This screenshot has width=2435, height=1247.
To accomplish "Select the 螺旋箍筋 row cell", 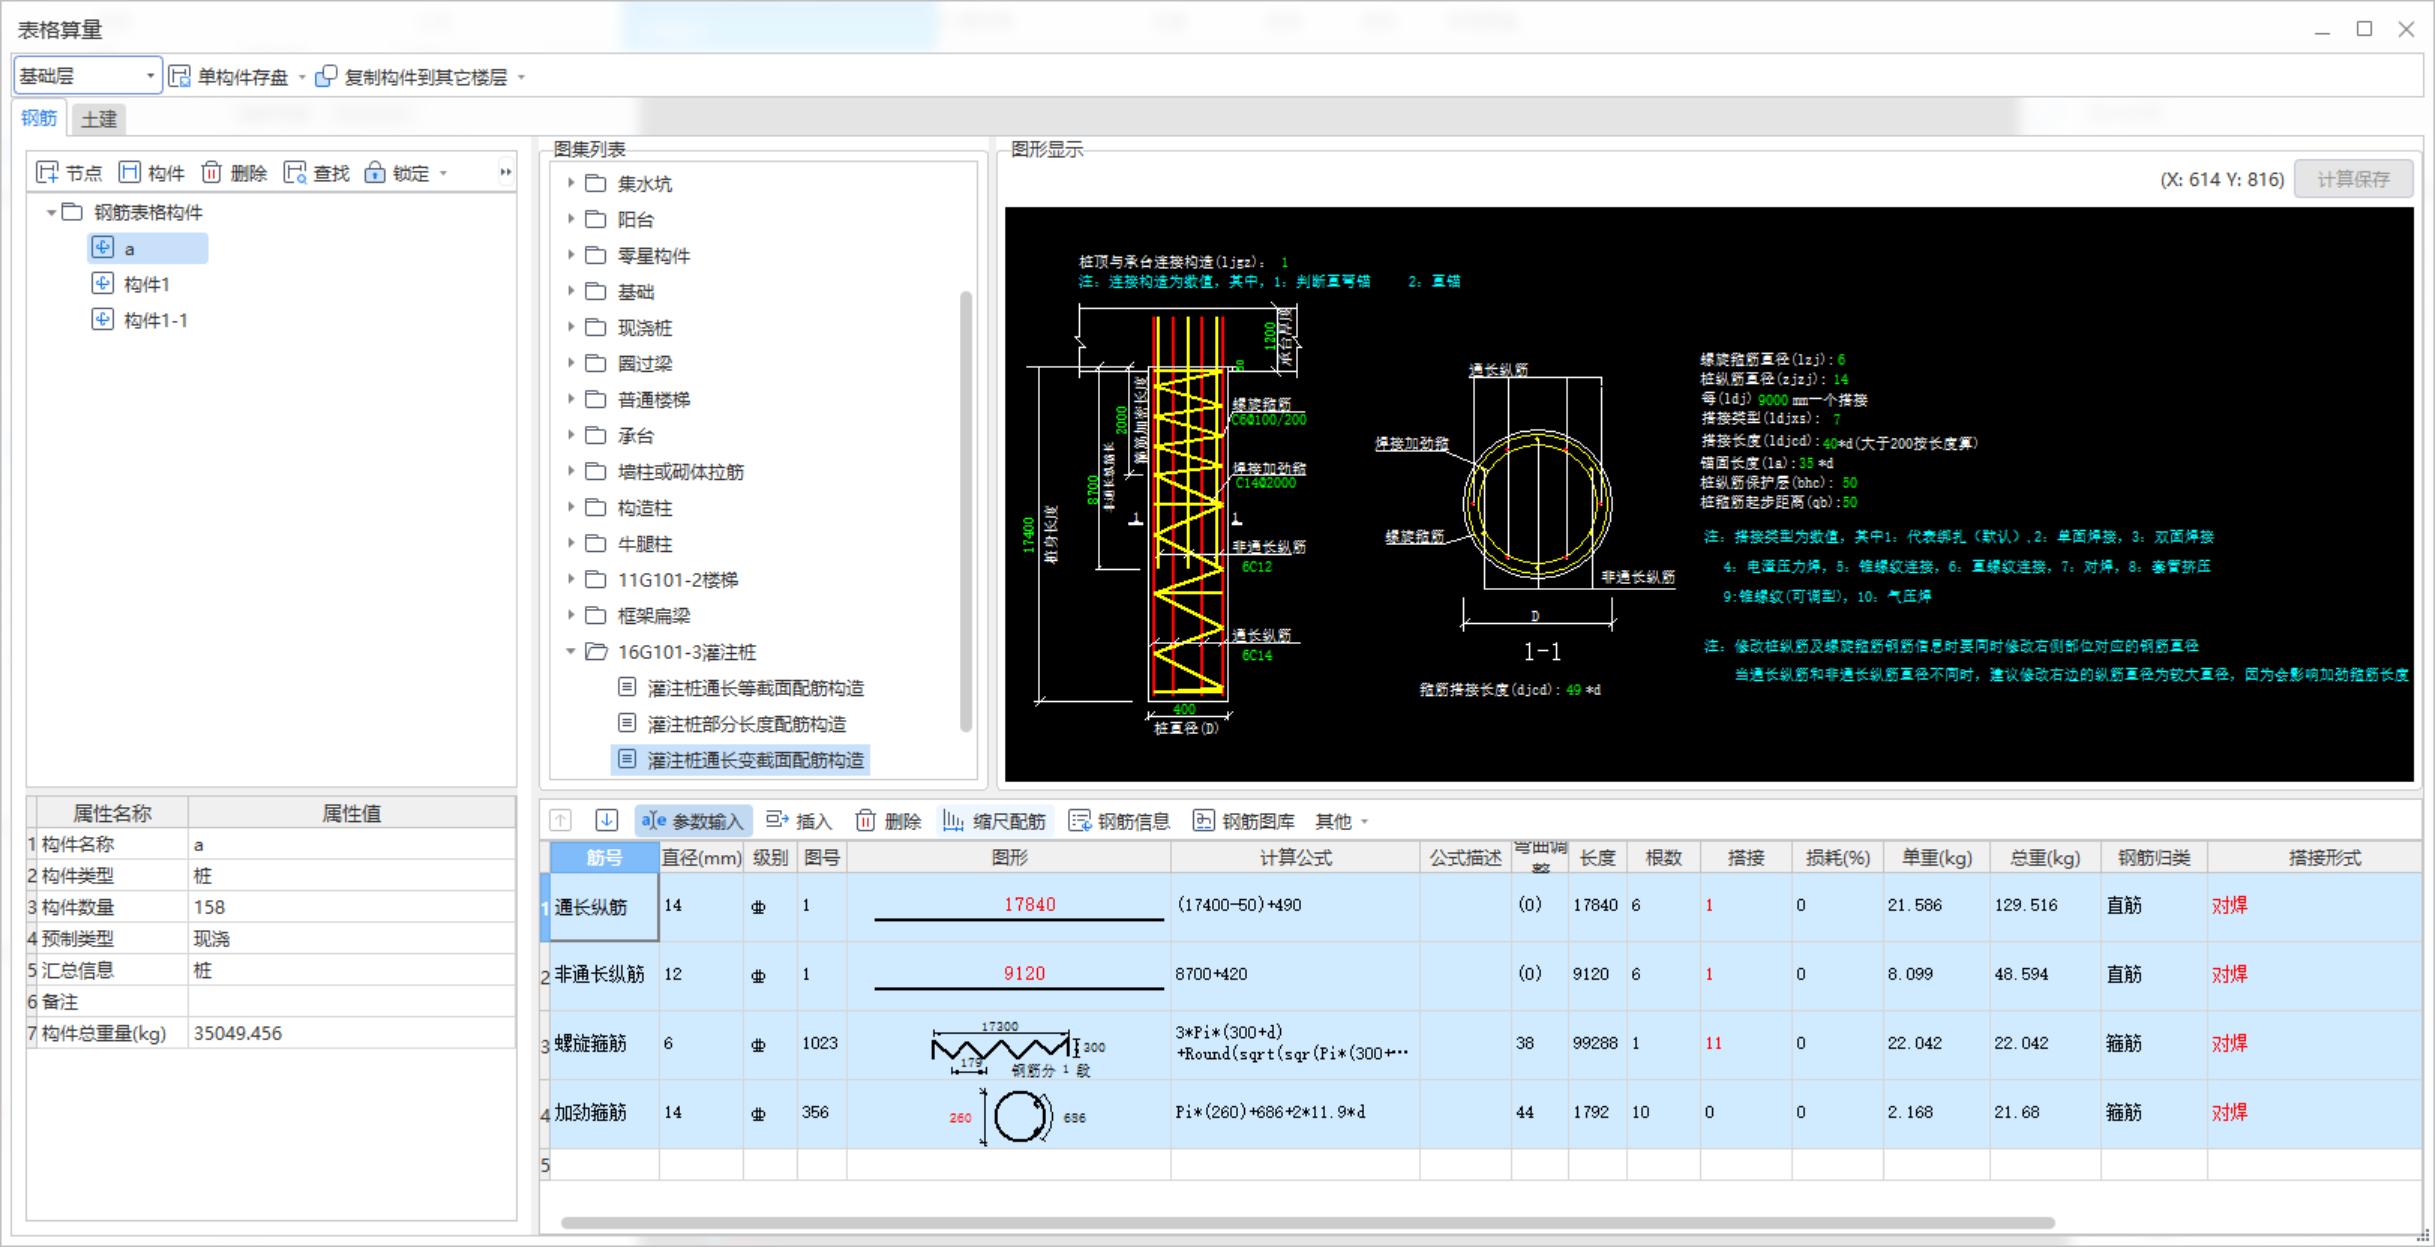I will pos(604,1044).
